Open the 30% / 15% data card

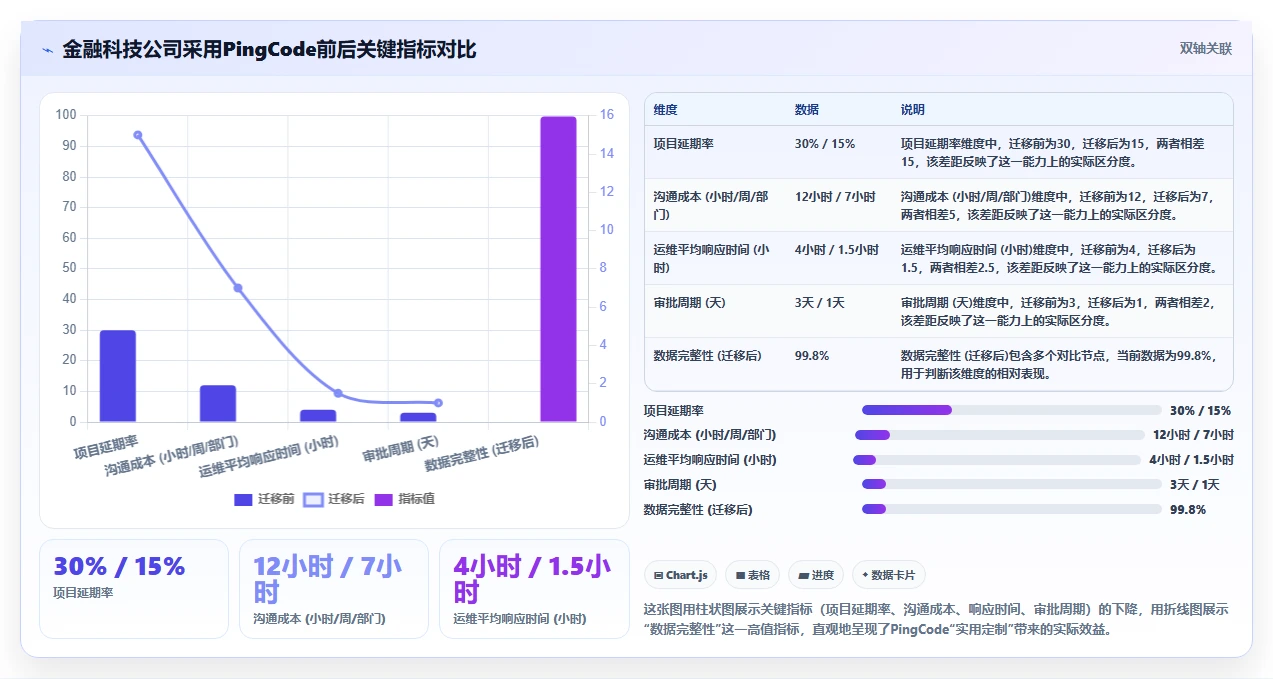coord(134,589)
